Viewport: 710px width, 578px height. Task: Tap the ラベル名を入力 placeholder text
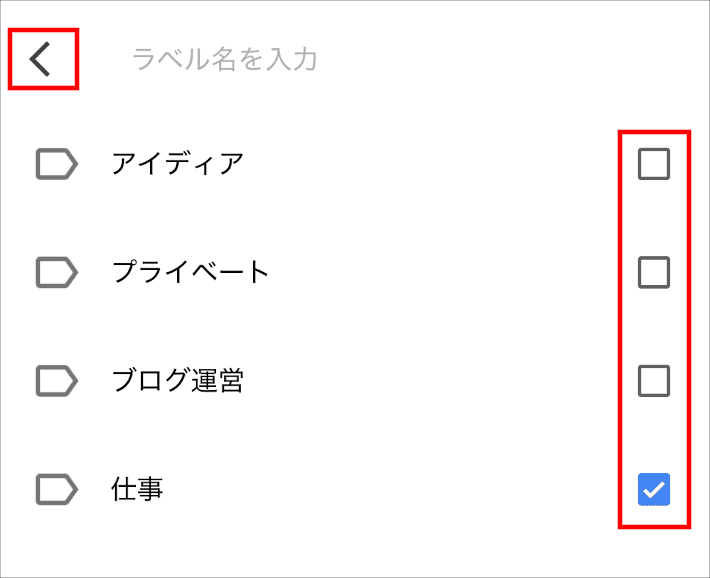(225, 60)
